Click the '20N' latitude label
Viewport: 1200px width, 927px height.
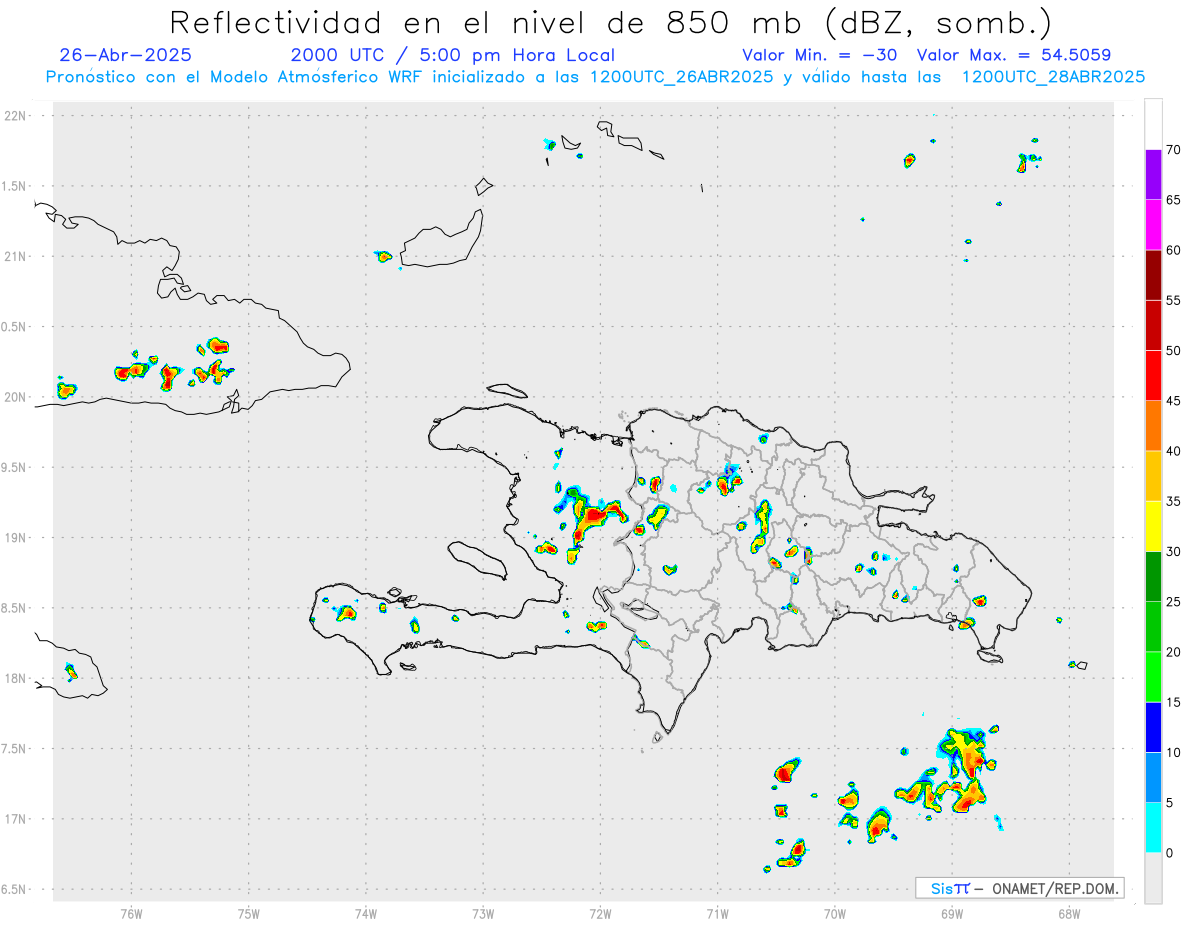[x=17, y=397]
